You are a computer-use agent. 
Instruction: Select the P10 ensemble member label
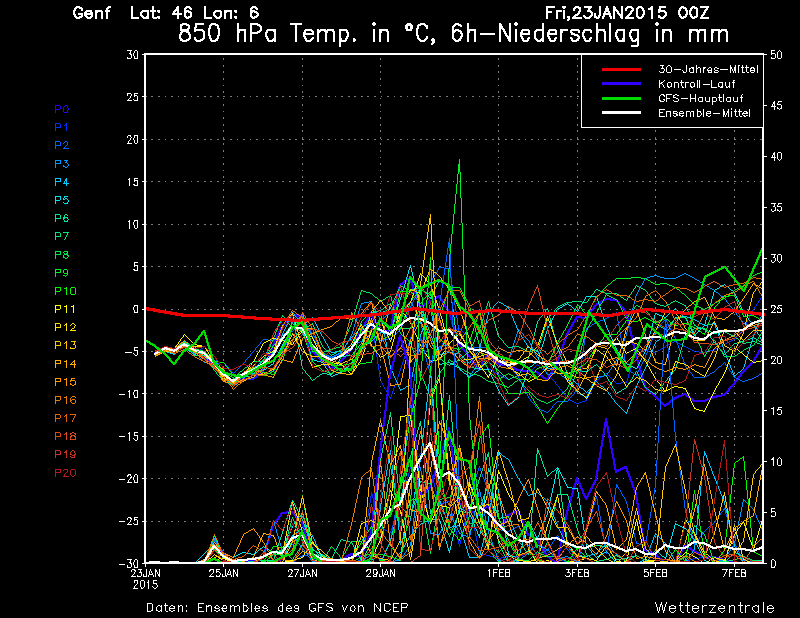coord(65,291)
